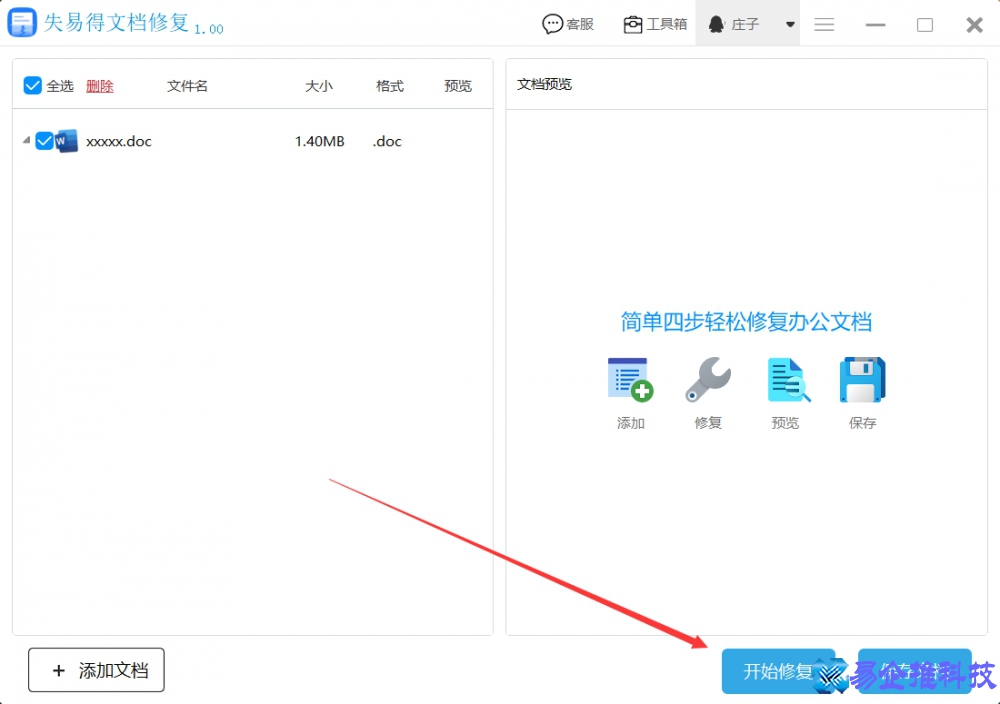Viewport: 1000px width, 704px height.
Task: Click the 添加文档 add document button
Action: pyautogui.click(x=96, y=670)
